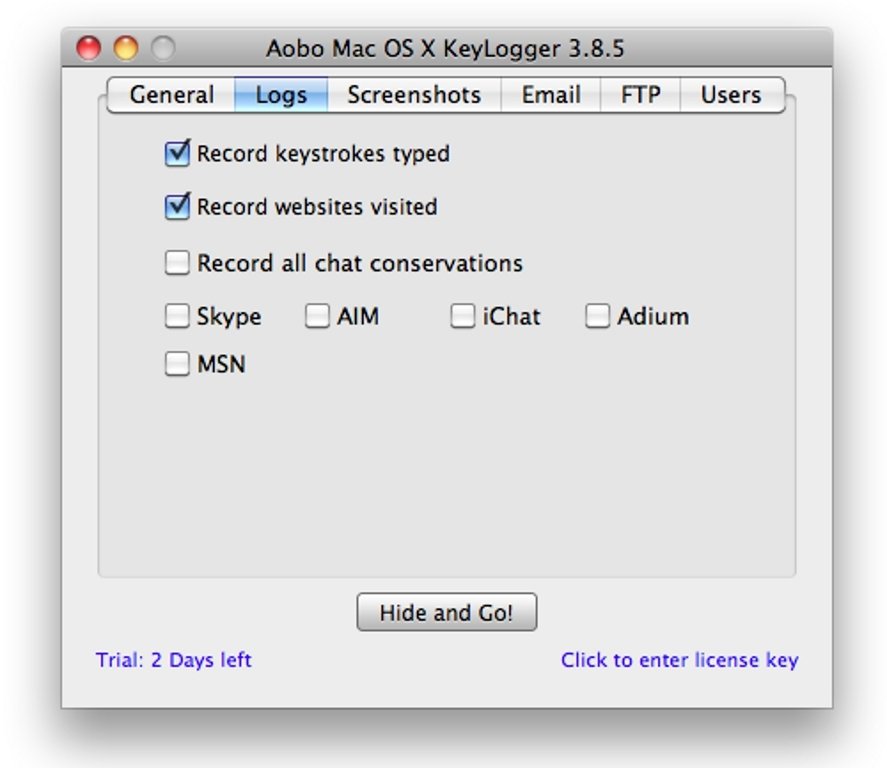
Task: Uncheck Record keystrokes typed
Action: click(x=177, y=154)
